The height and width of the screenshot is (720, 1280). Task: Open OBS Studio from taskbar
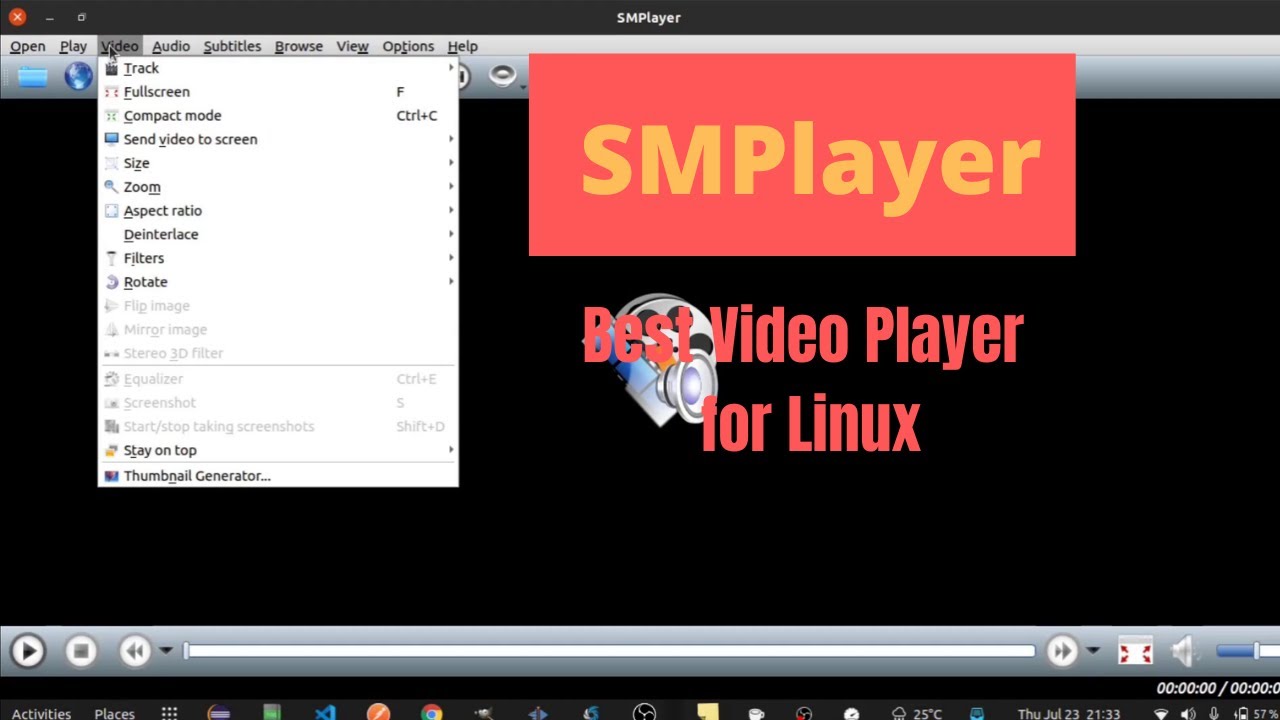pos(645,712)
